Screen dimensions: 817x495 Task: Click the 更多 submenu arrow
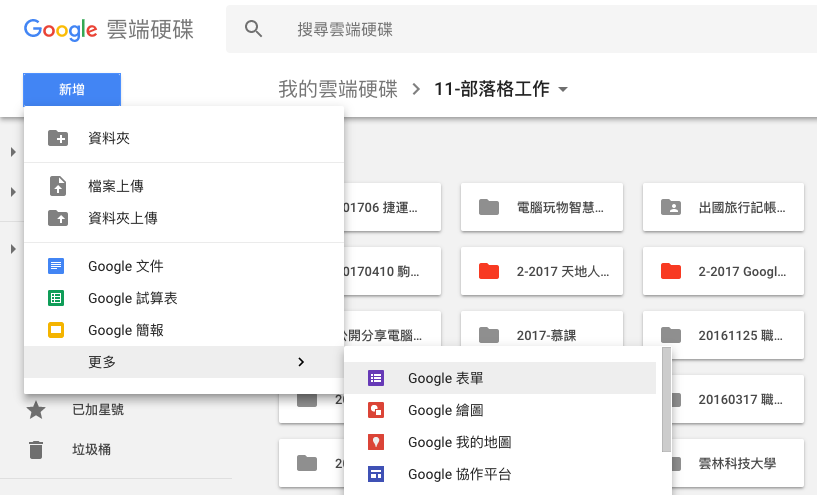point(301,362)
